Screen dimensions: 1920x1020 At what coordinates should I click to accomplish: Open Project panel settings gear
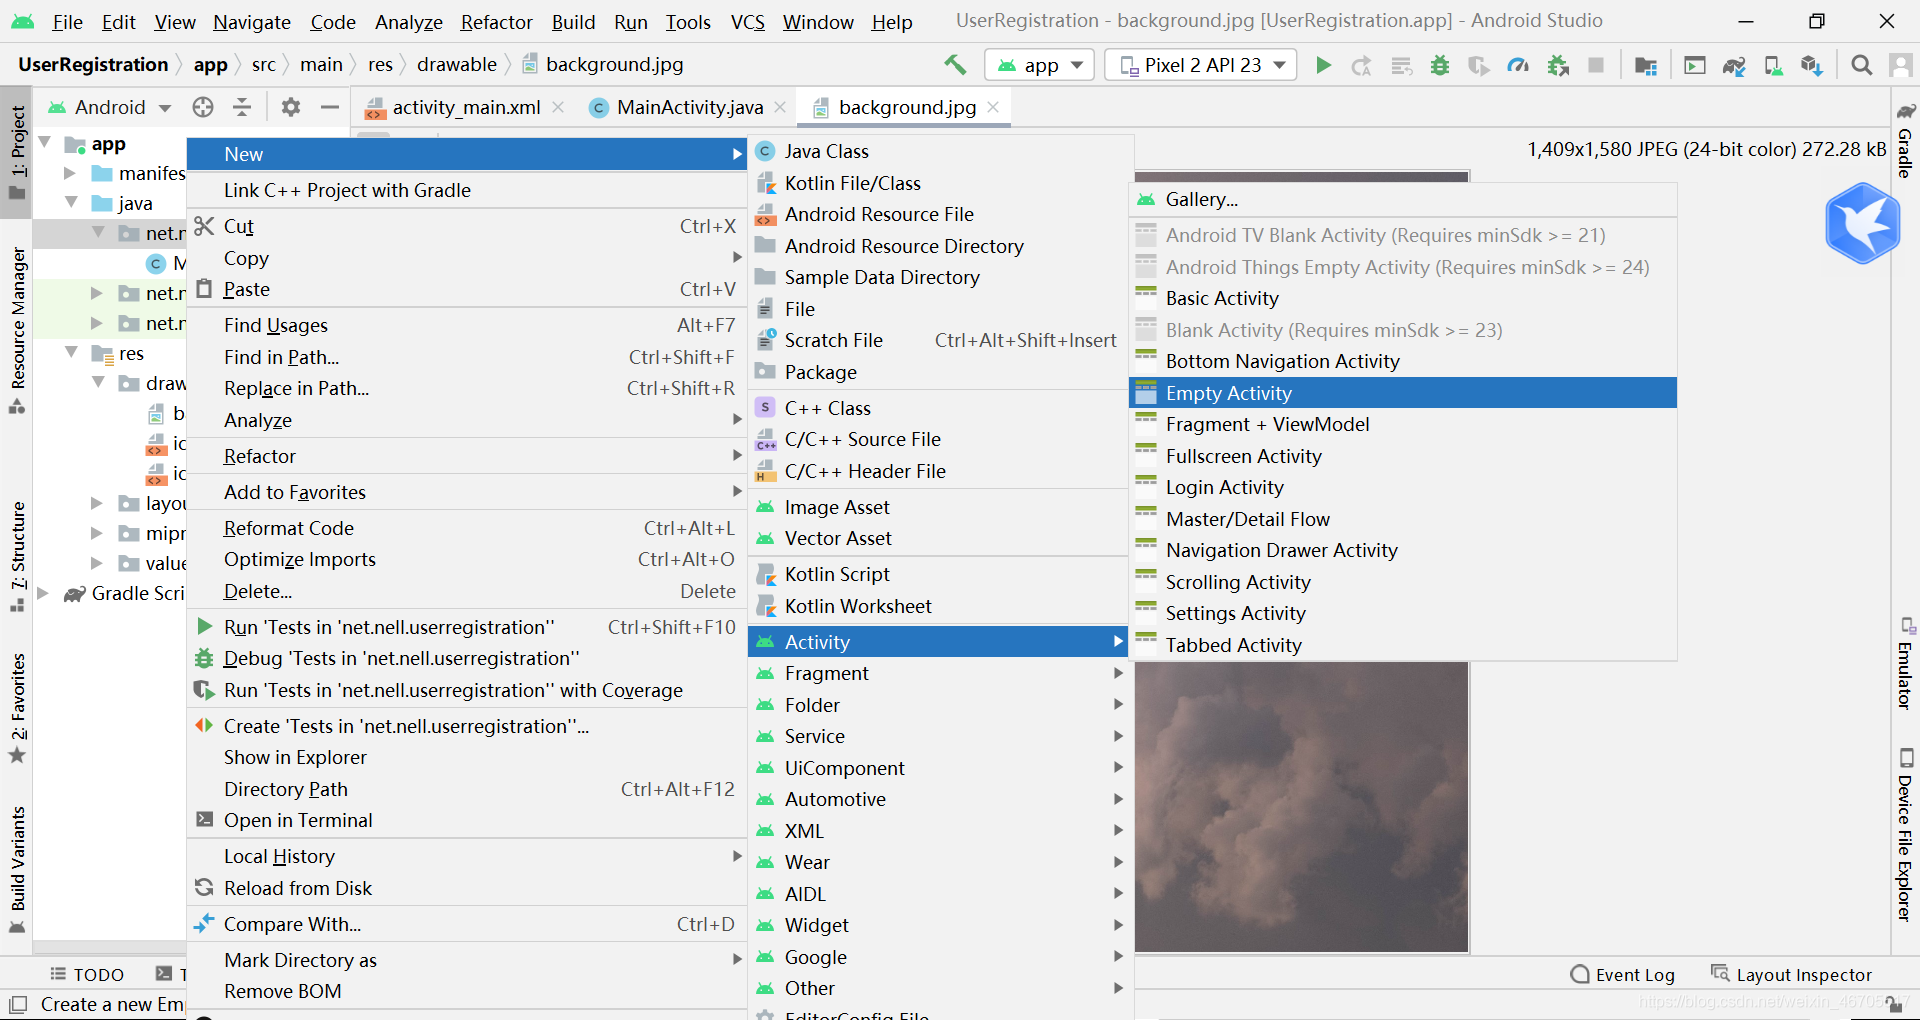click(291, 107)
